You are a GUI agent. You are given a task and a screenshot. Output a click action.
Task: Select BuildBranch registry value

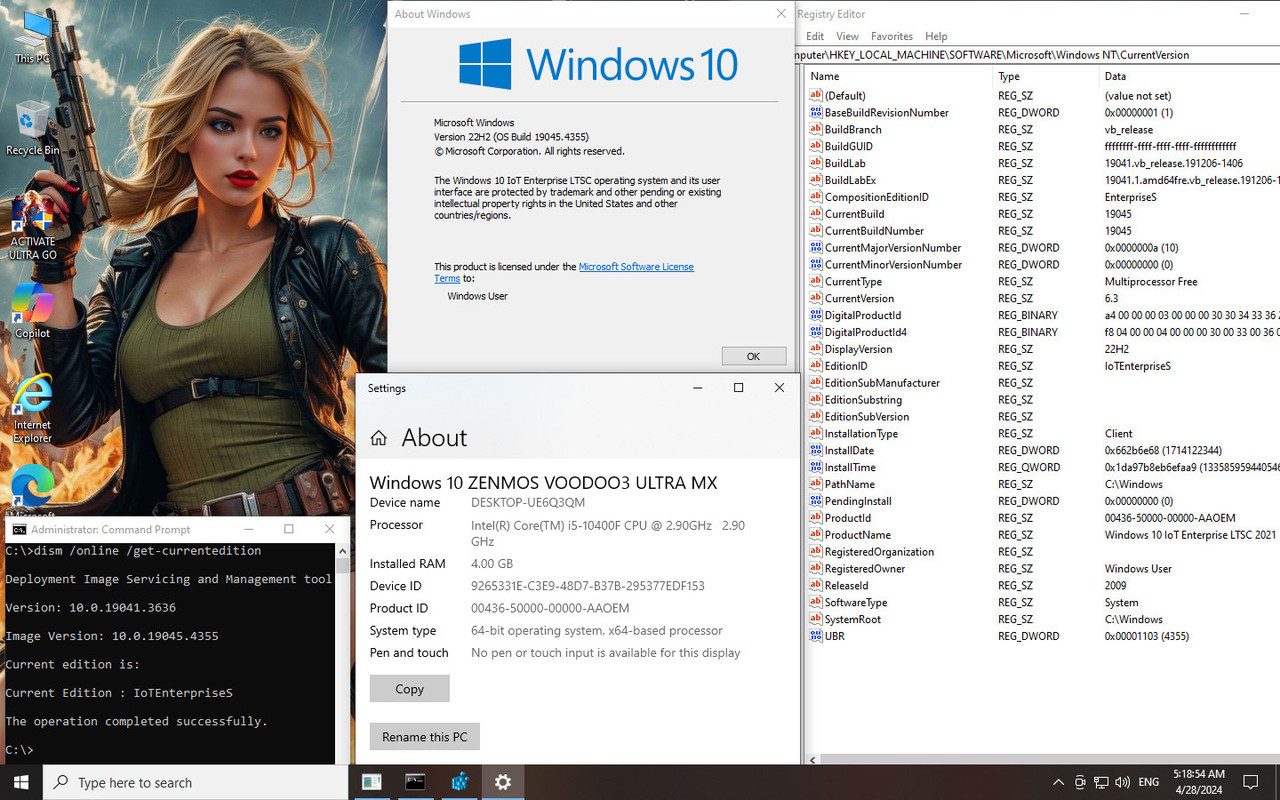pyautogui.click(x=853, y=130)
